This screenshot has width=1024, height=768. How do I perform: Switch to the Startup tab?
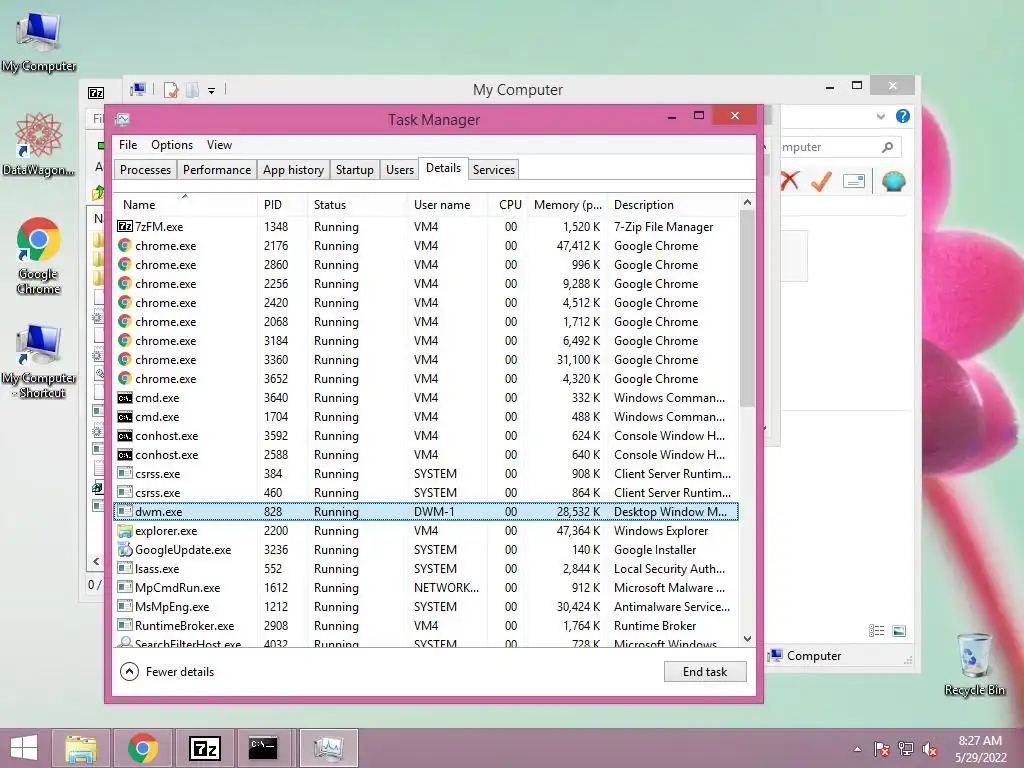click(355, 170)
